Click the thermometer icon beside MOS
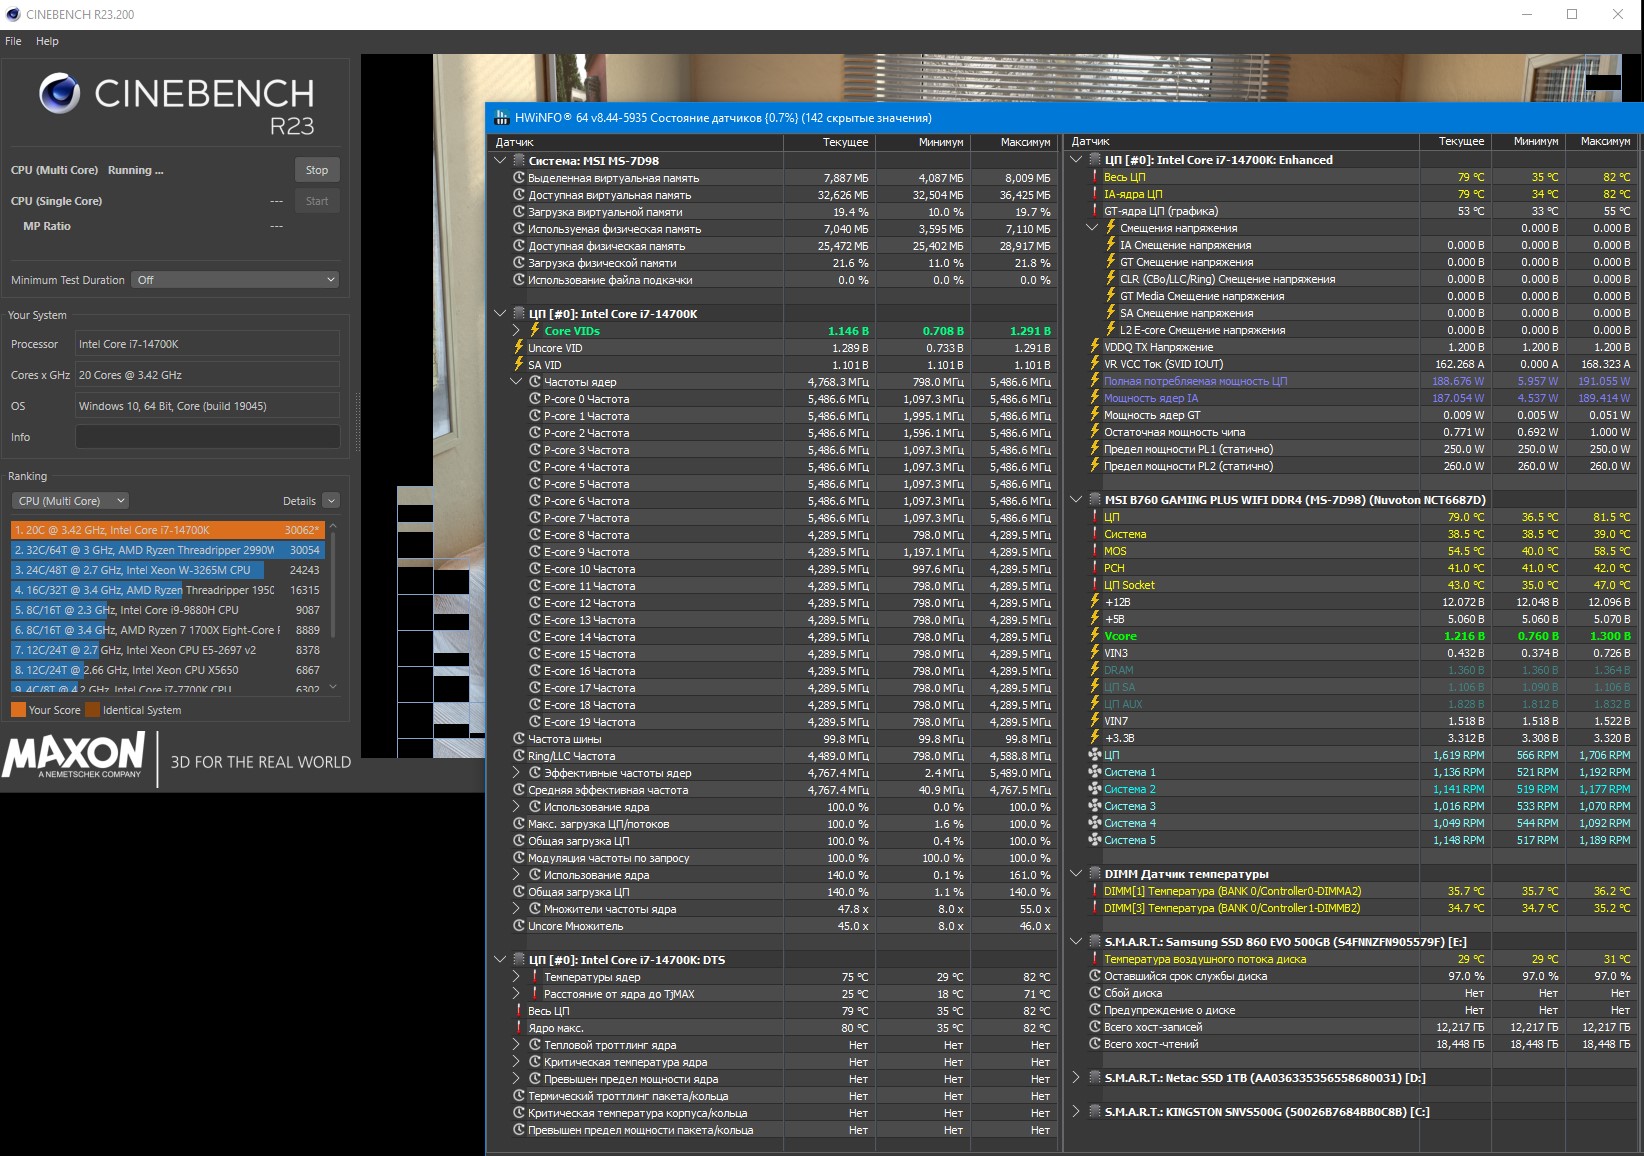Image resolution: width=1644 pixels, height=1156 pixels. coord(1095,550)
